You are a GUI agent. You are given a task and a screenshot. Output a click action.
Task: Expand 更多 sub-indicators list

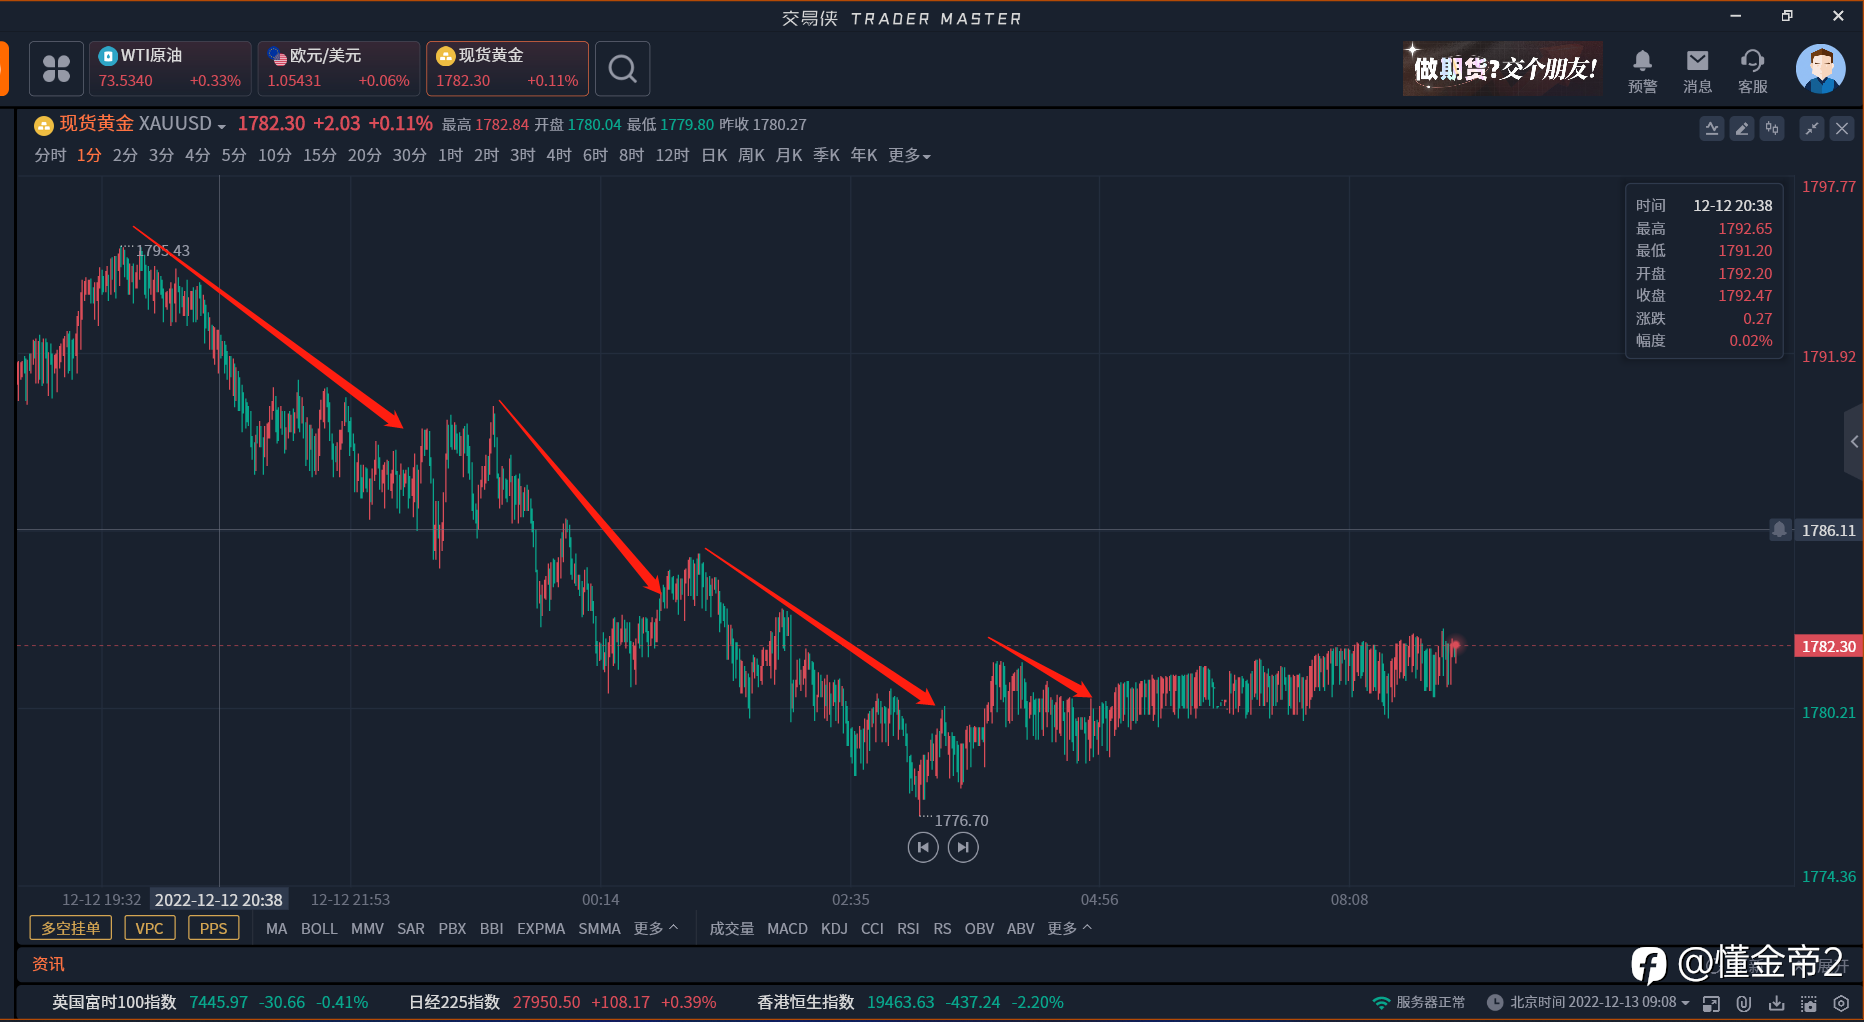1070,929
